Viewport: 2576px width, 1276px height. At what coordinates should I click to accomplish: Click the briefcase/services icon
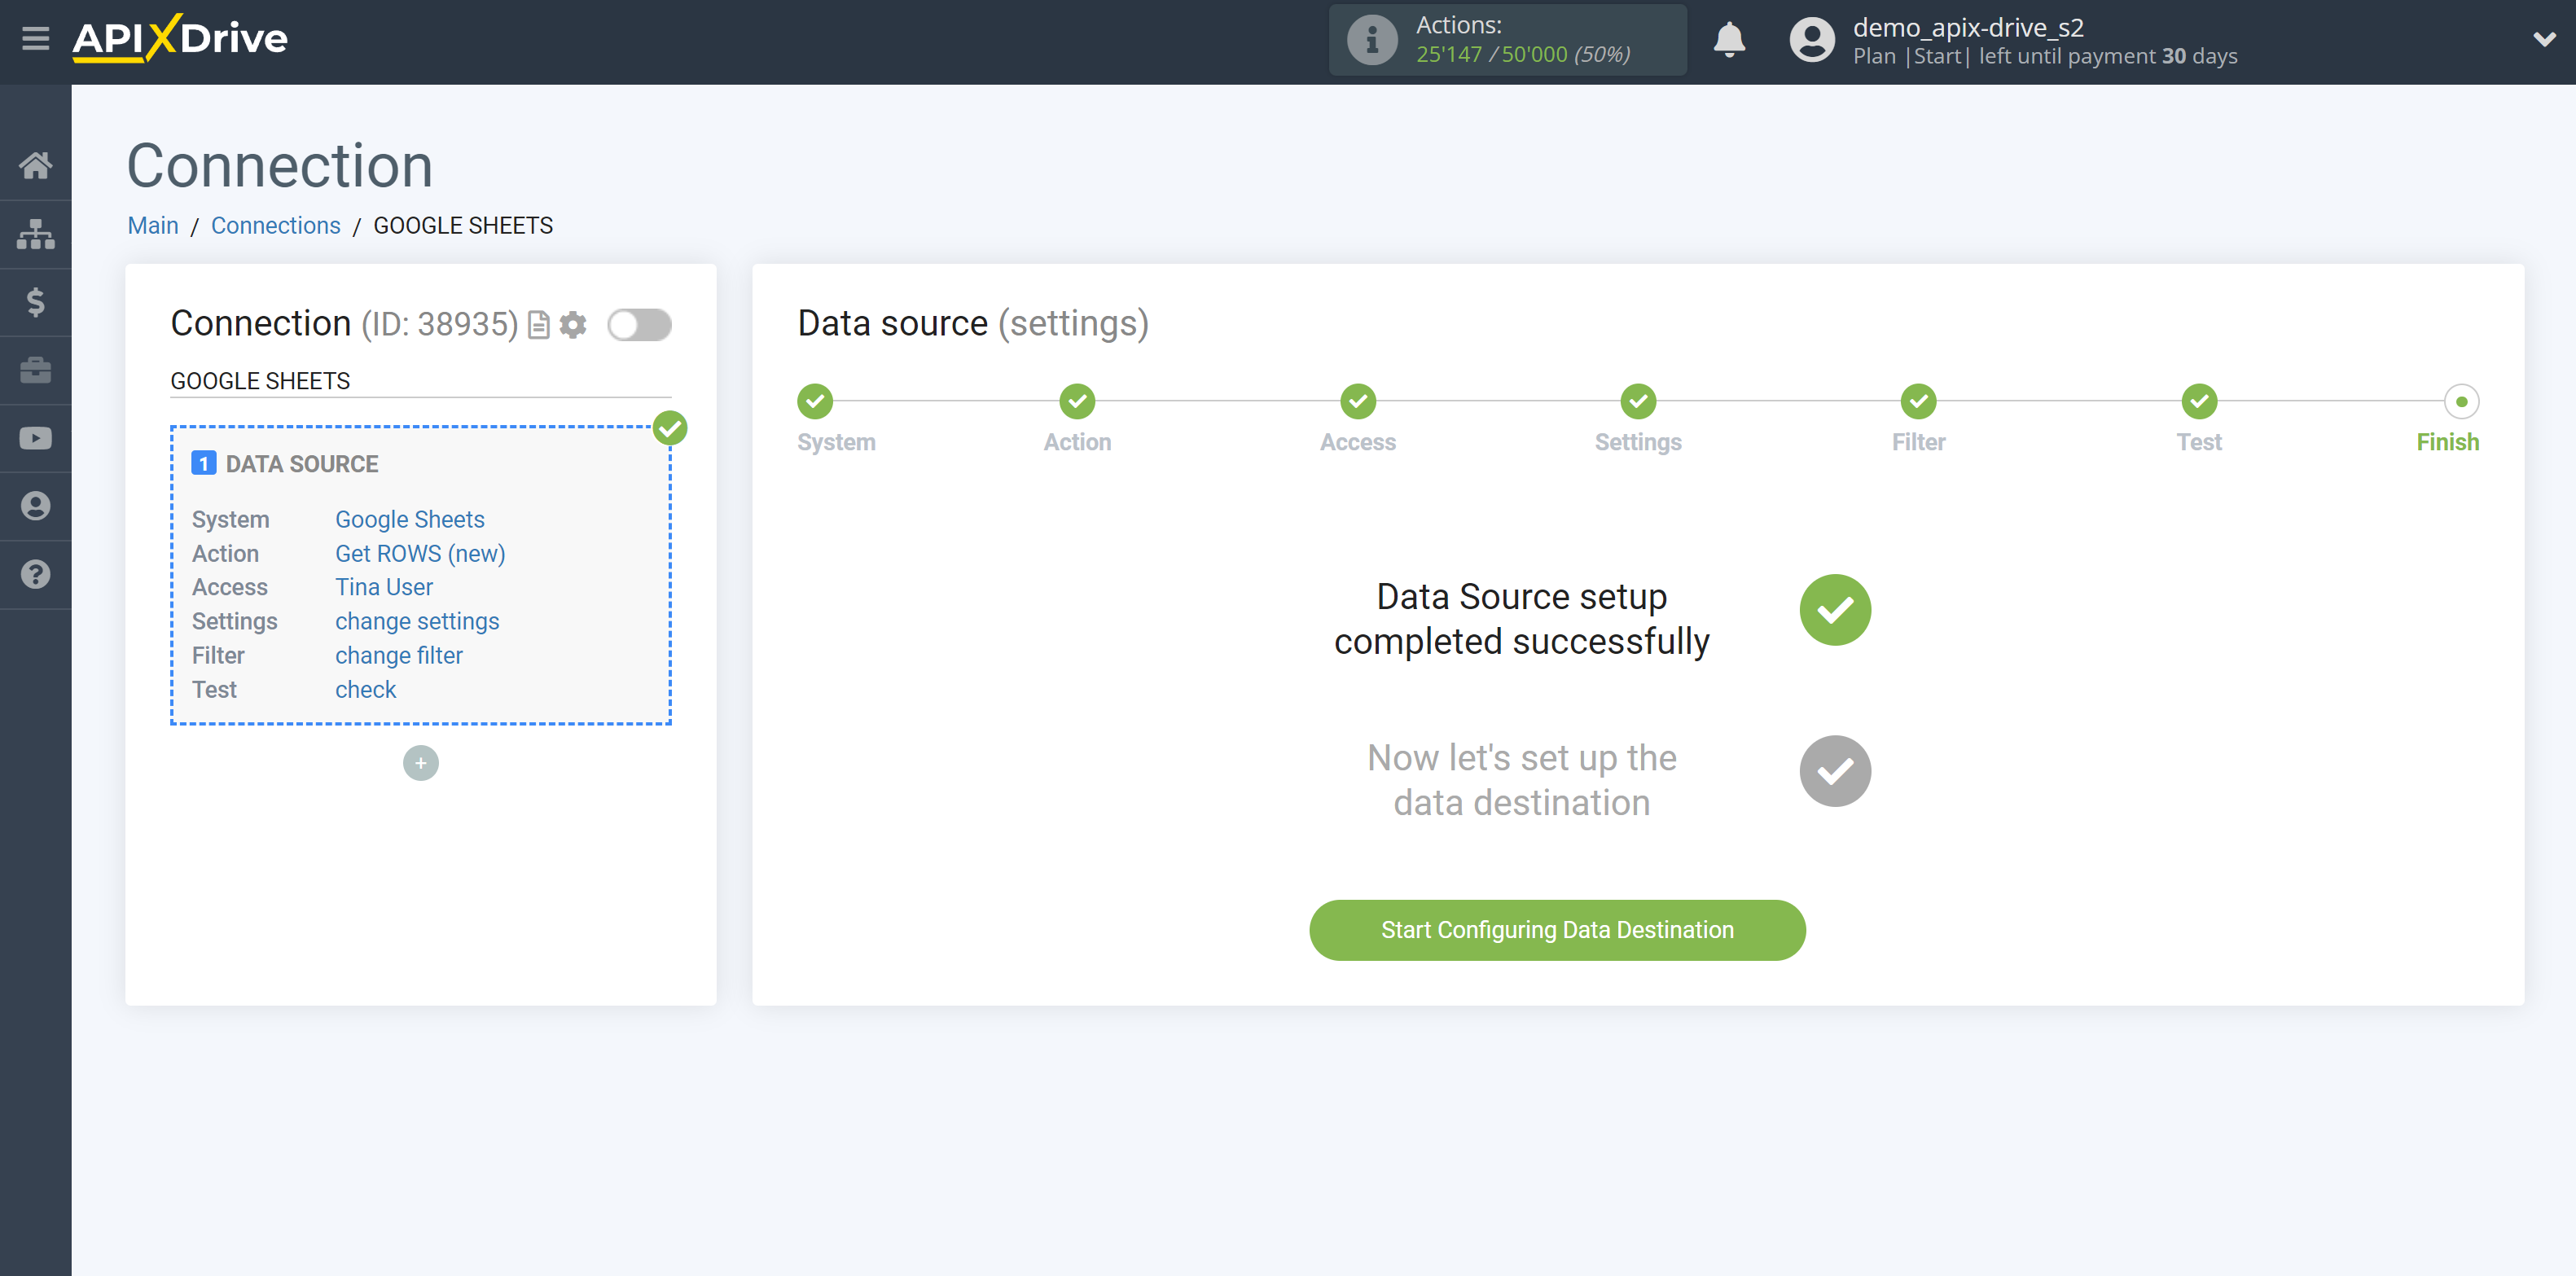pyautogui.click(x=36, y=370)
